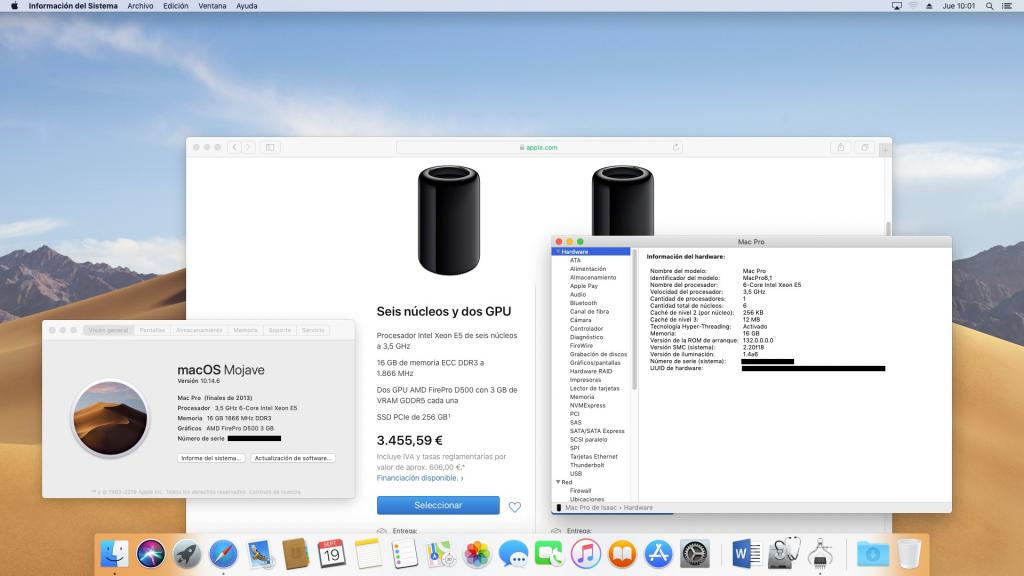Open Notes app in the Dock
The width and height of the screenshot is (1024, 576).
pyautogui.click(x=368, y=554)
